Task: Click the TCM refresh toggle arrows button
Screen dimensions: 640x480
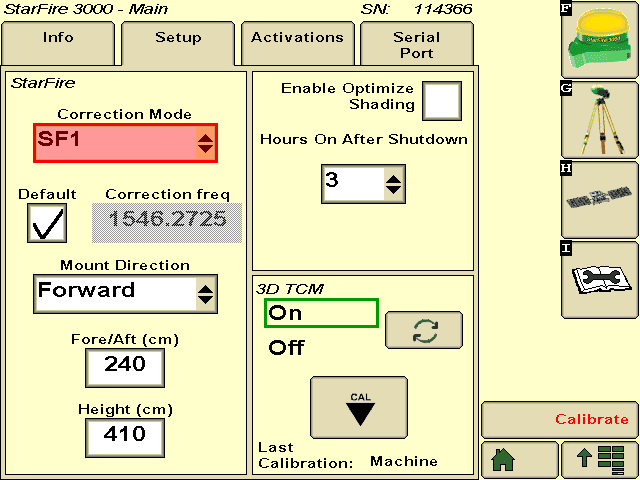Action: [424, 330]
